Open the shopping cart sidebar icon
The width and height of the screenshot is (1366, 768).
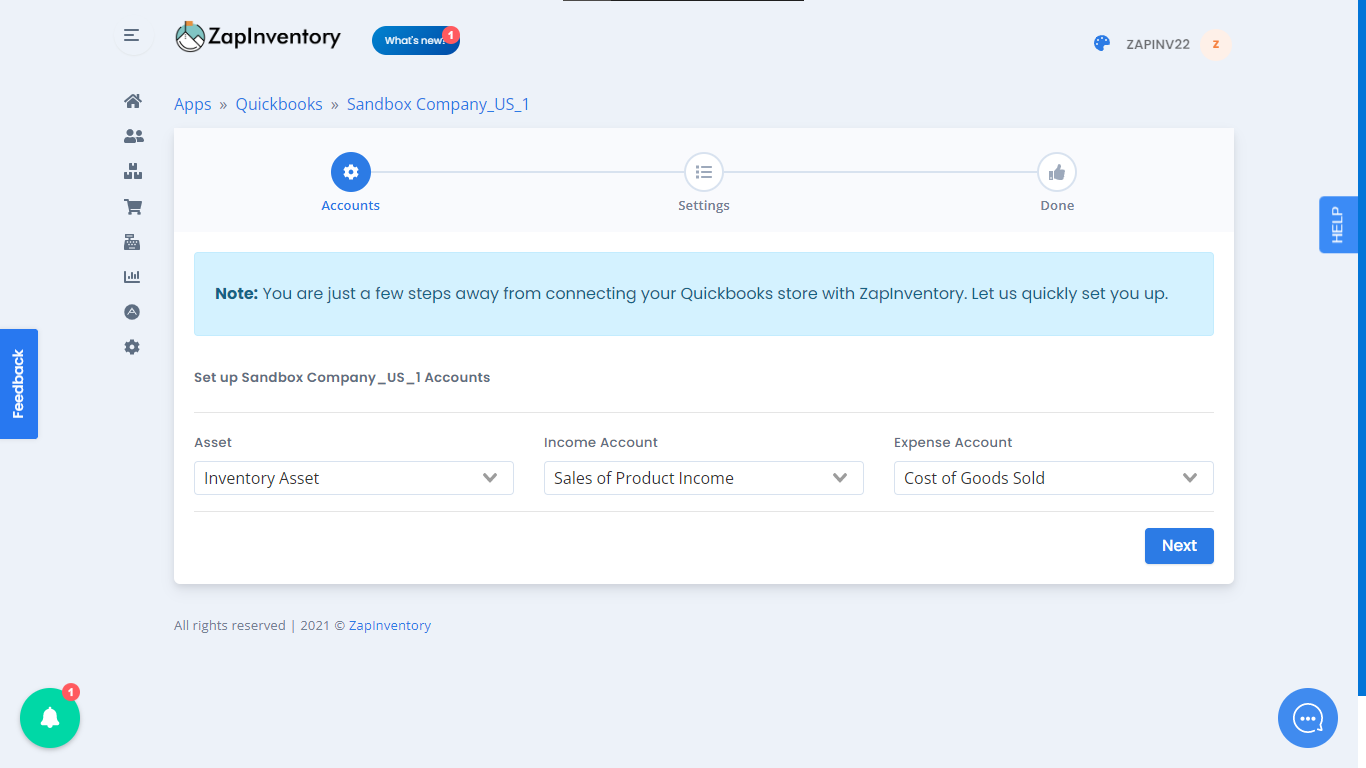coord(132,207)
